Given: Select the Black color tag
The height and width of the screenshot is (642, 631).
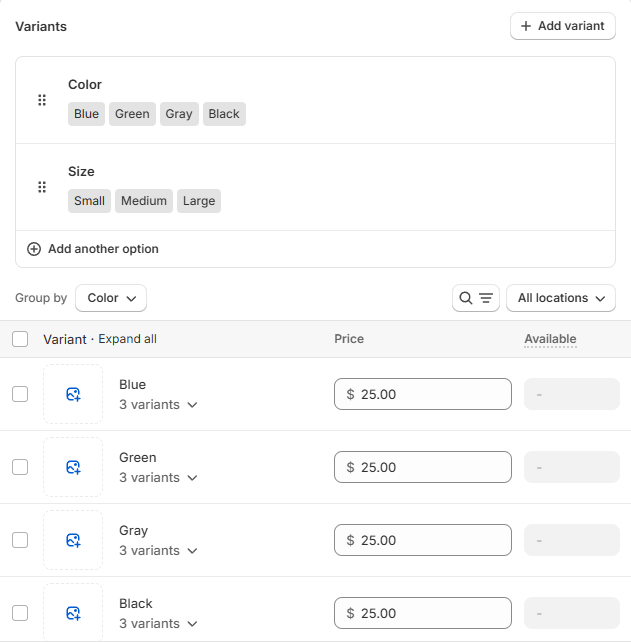Looking at the screenshot, I should click(x=224, y=114).
